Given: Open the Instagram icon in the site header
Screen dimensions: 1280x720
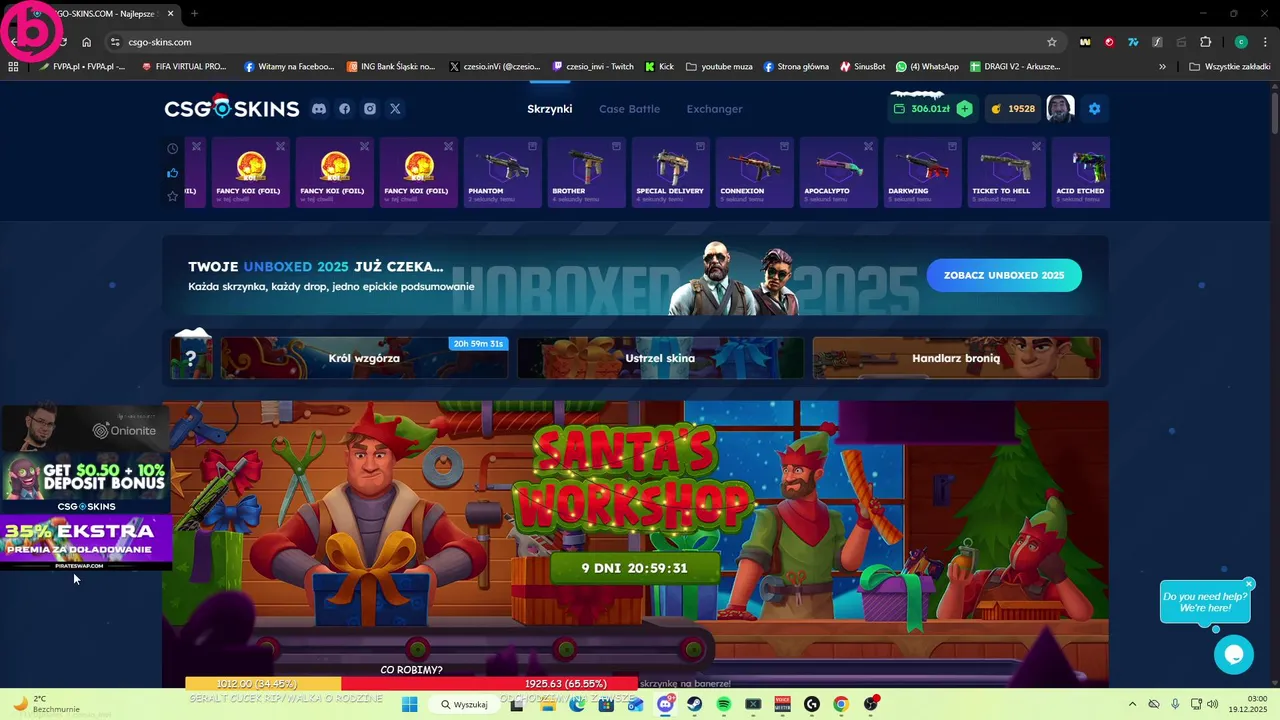Looking at the screenshot, I should (x=370, y=109).
